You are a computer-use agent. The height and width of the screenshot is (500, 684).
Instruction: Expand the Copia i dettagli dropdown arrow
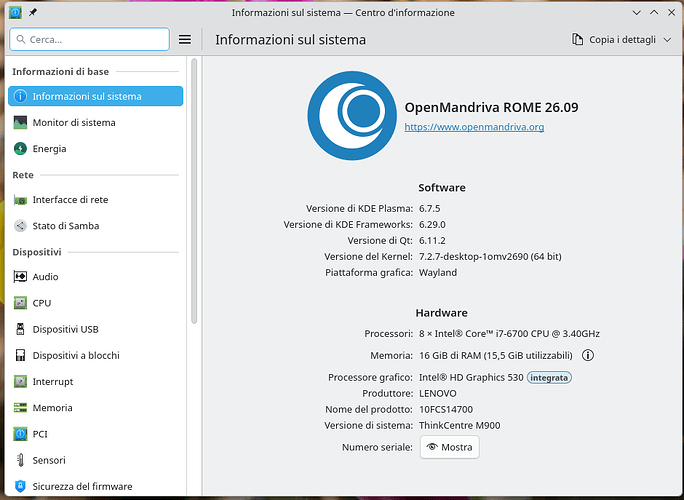coord(667,40)
